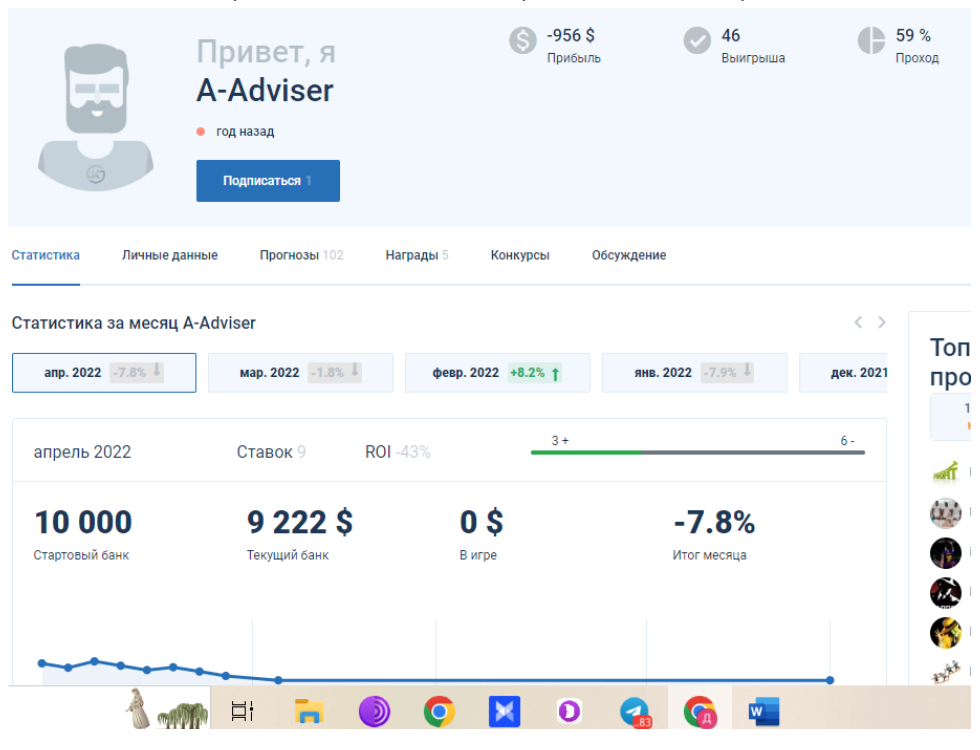Screen dimensions: 980x750
Task: Go to next months with right chevron
Action: [881, 322]
